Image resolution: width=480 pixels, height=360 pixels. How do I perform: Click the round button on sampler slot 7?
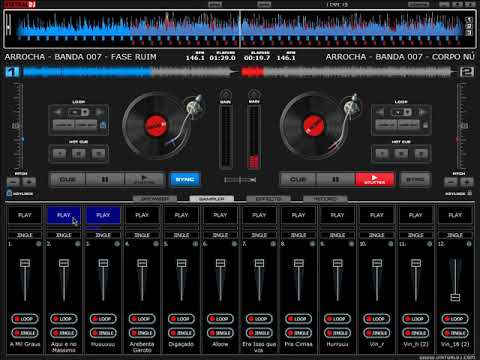point(273,244)
